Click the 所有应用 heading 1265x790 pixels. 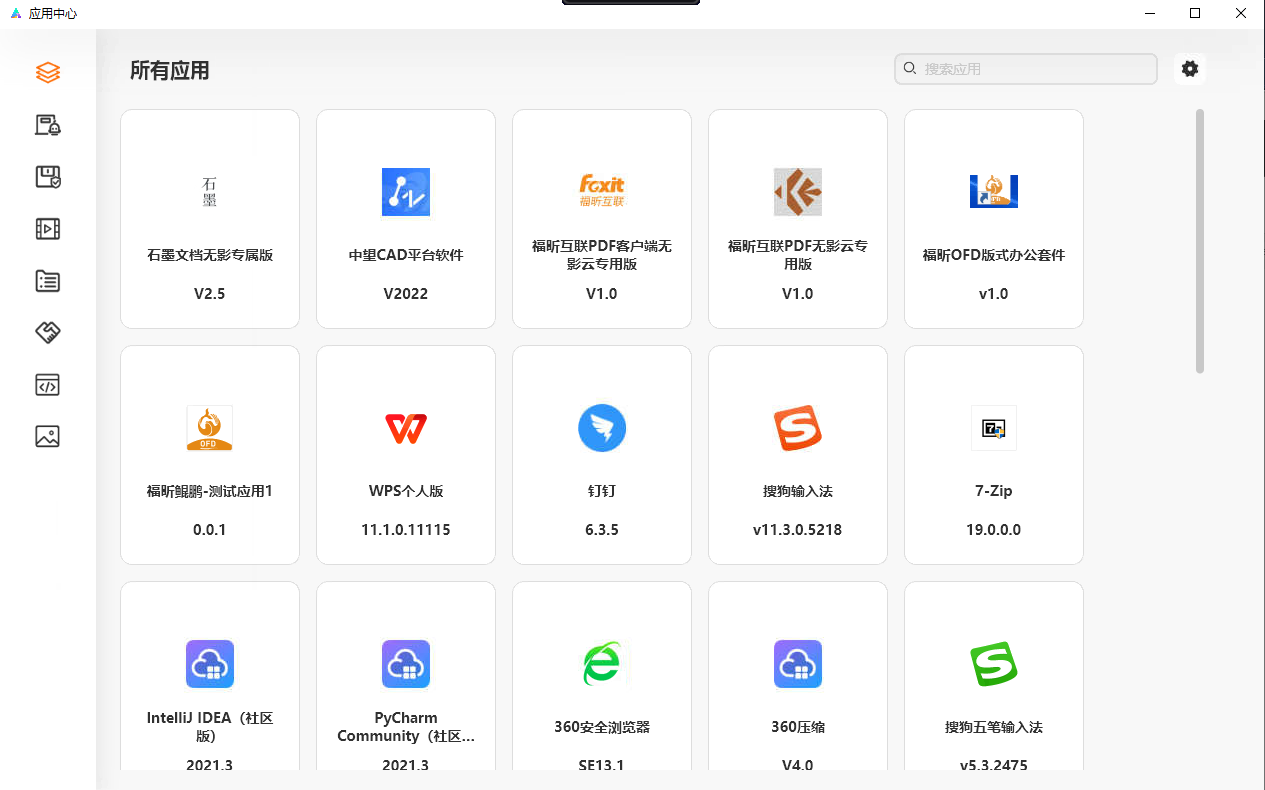tap(170, 71)
